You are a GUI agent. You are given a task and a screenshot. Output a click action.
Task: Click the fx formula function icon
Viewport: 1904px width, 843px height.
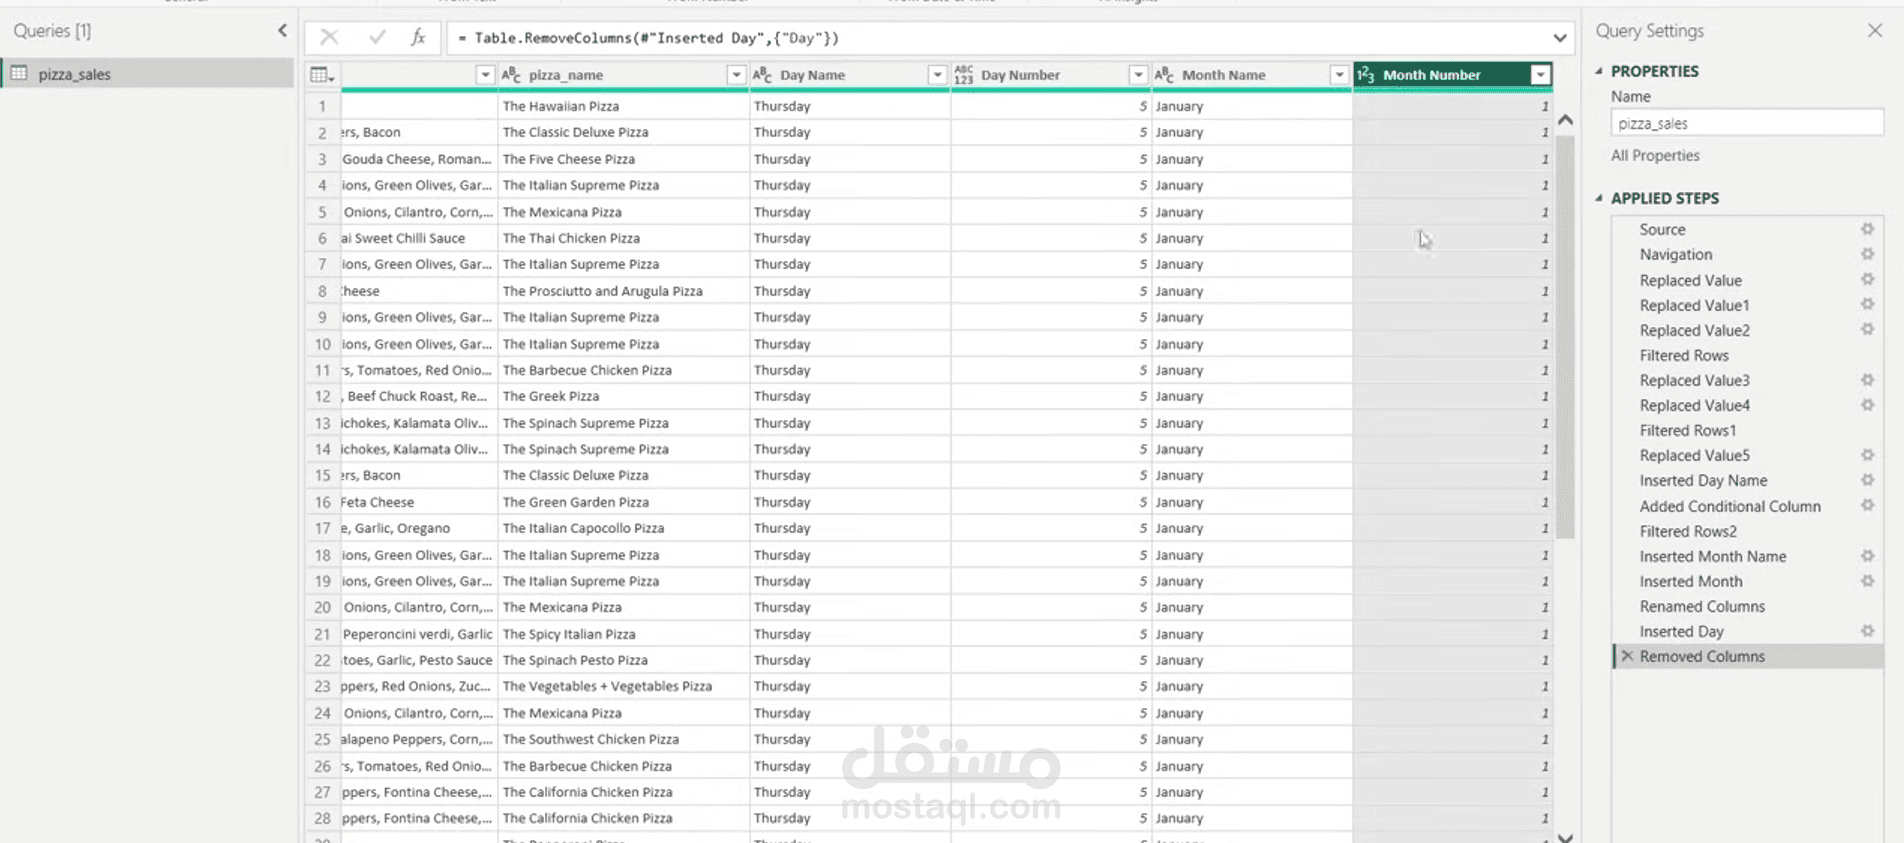click(418, 38)
